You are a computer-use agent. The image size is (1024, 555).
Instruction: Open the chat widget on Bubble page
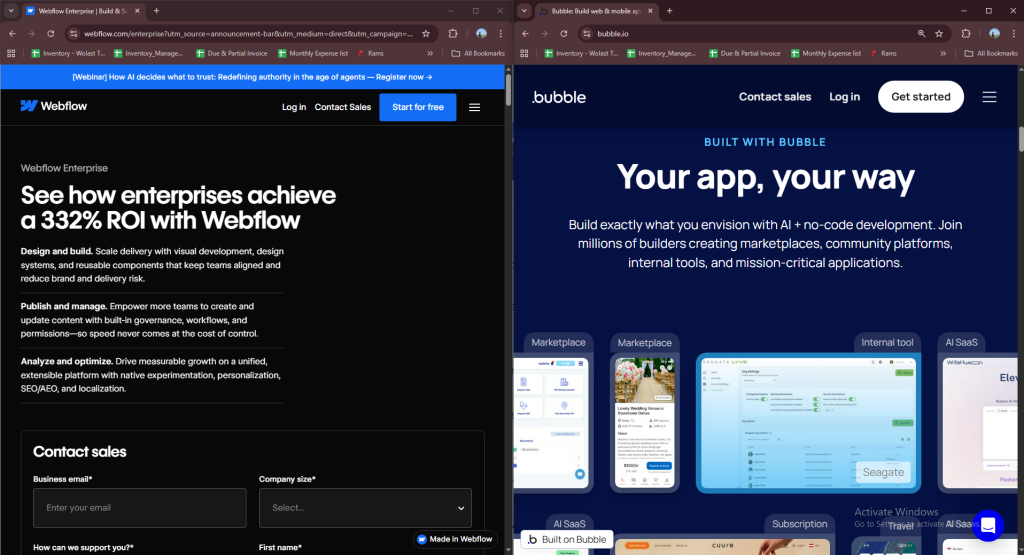[988, 526]
